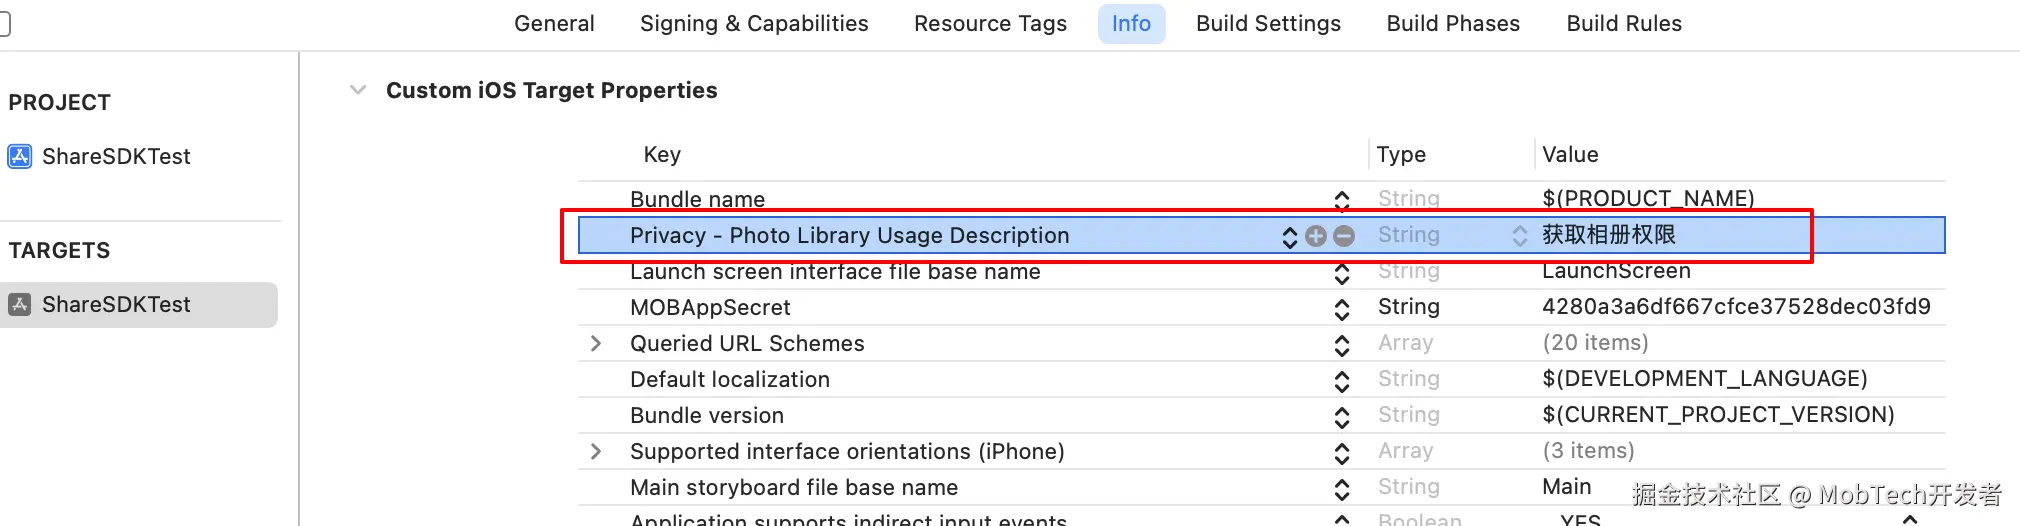2020x526 pixels.
Task: Select the General tab
Action: tap(554, 24)
